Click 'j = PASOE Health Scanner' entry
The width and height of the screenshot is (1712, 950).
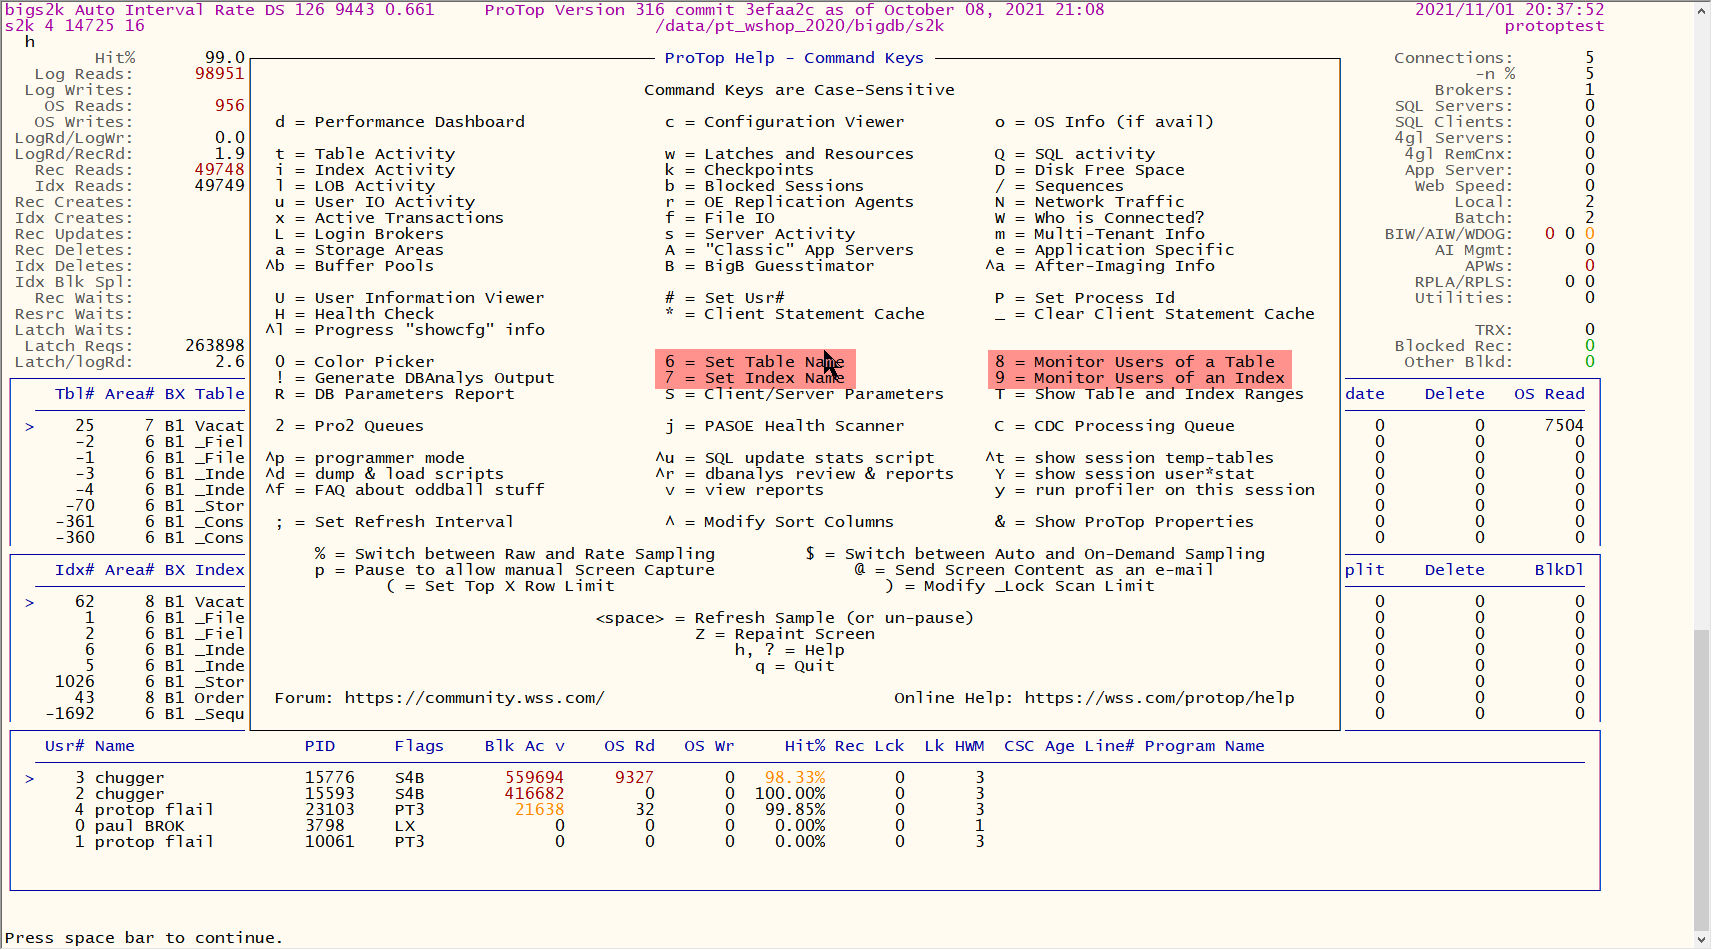coord(784,426)
